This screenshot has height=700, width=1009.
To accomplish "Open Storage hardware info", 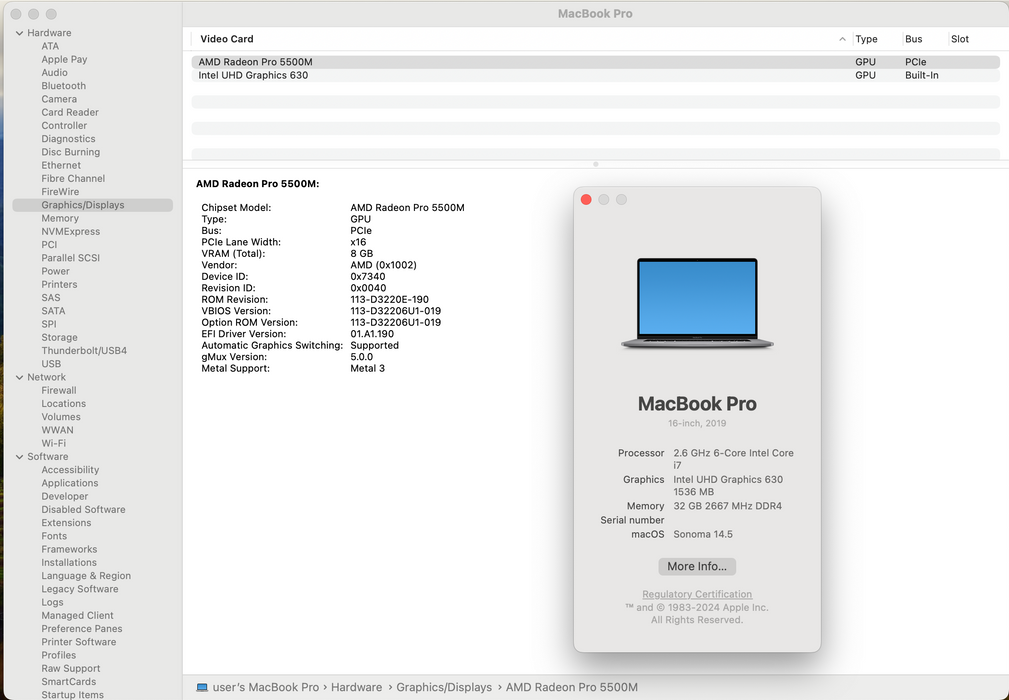I will tap(59, 337).
